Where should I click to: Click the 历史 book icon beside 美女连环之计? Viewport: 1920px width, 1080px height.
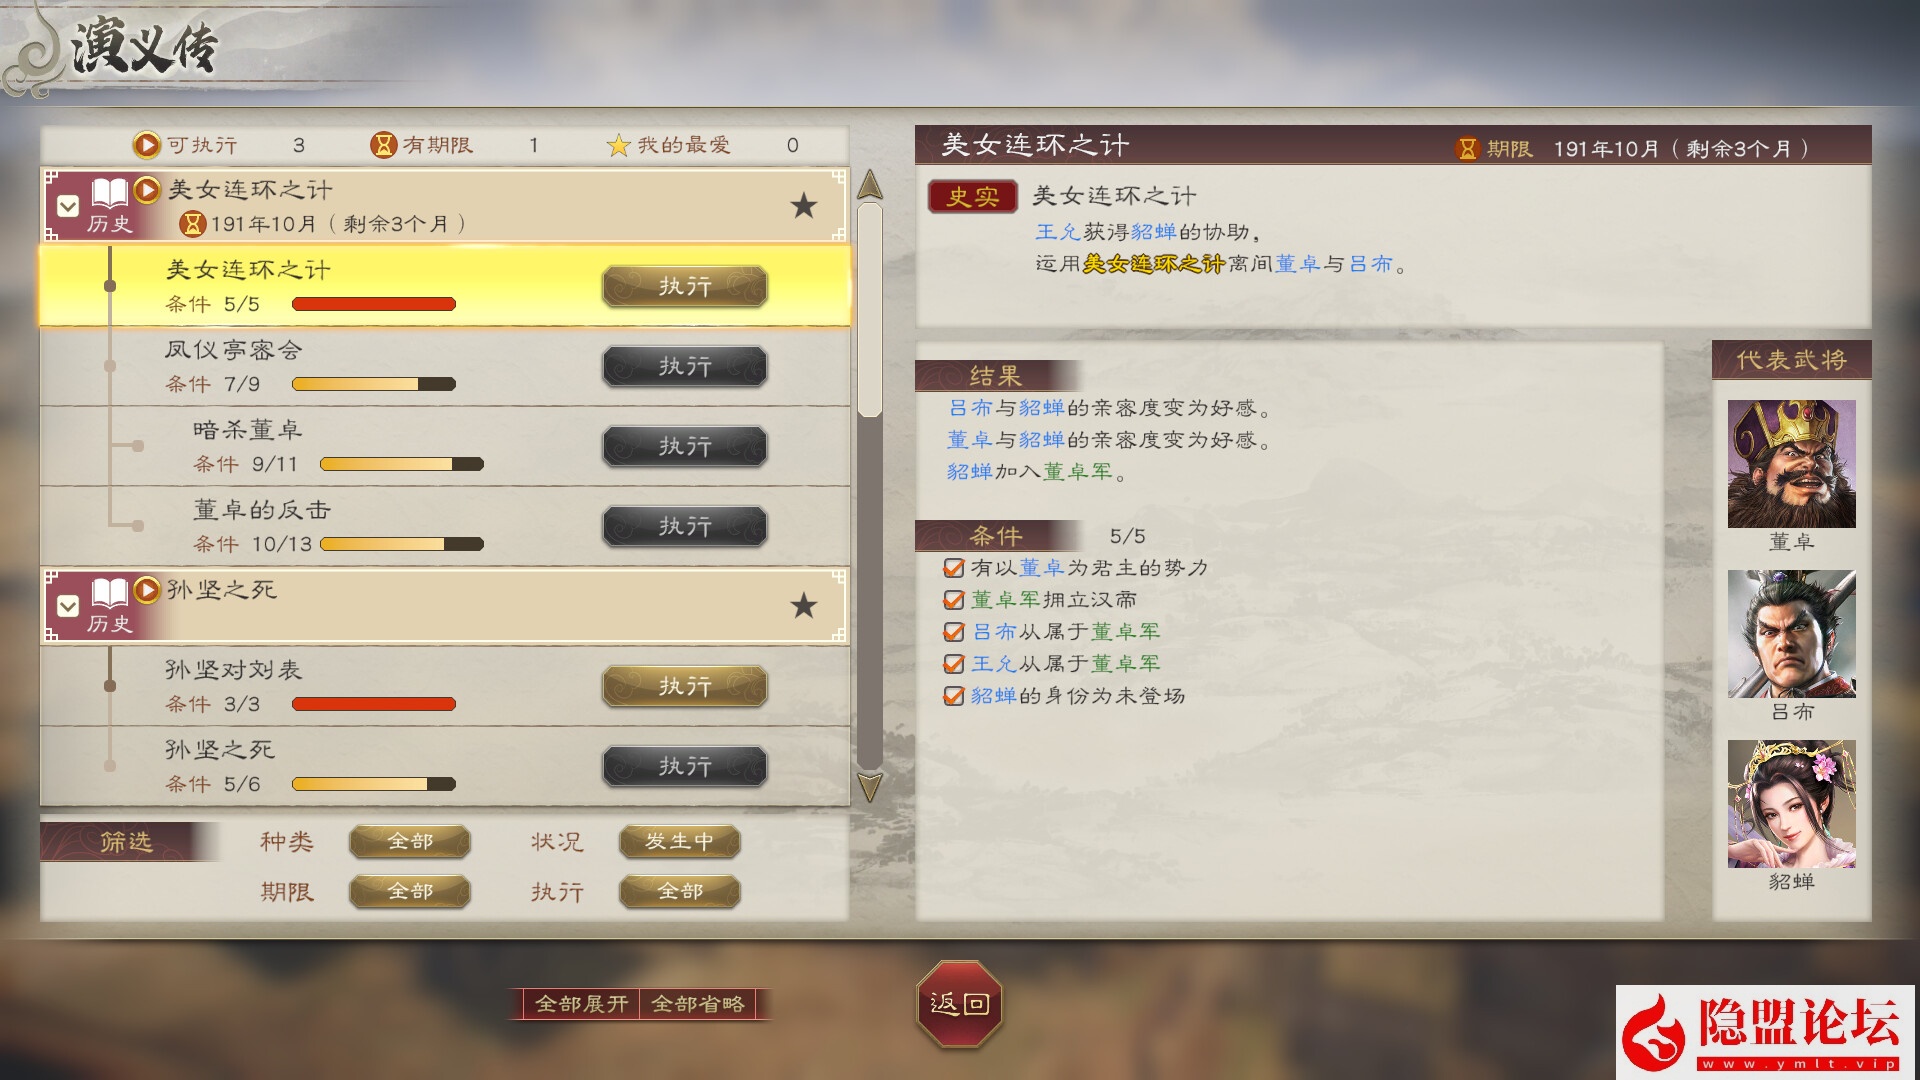coord(109,194)
